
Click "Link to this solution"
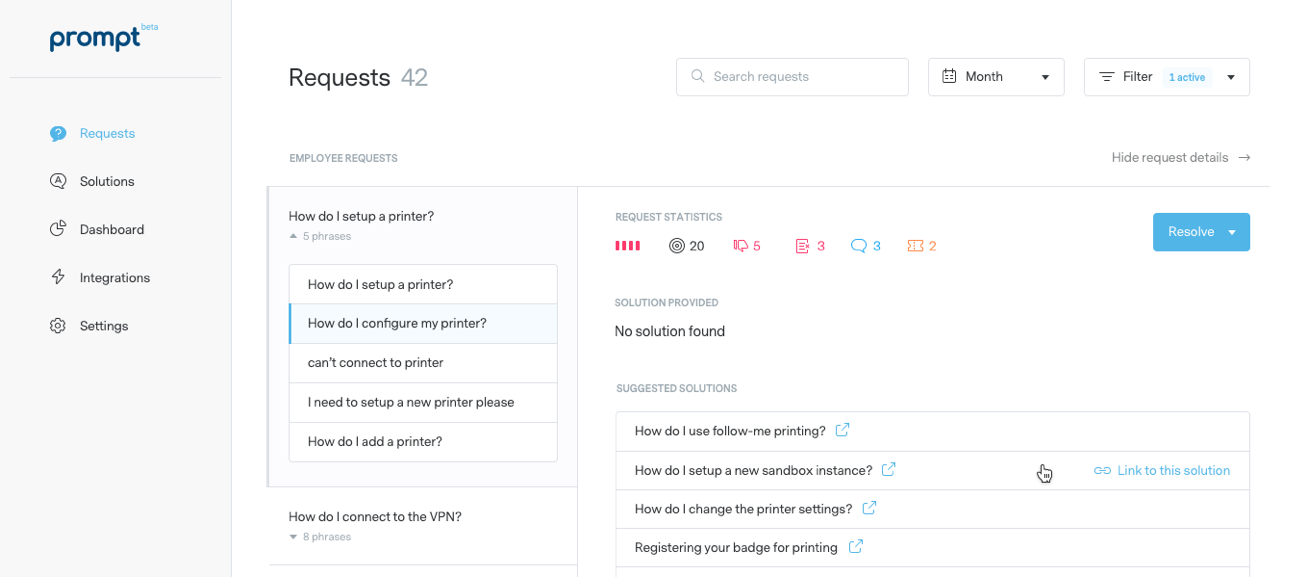1162,471
